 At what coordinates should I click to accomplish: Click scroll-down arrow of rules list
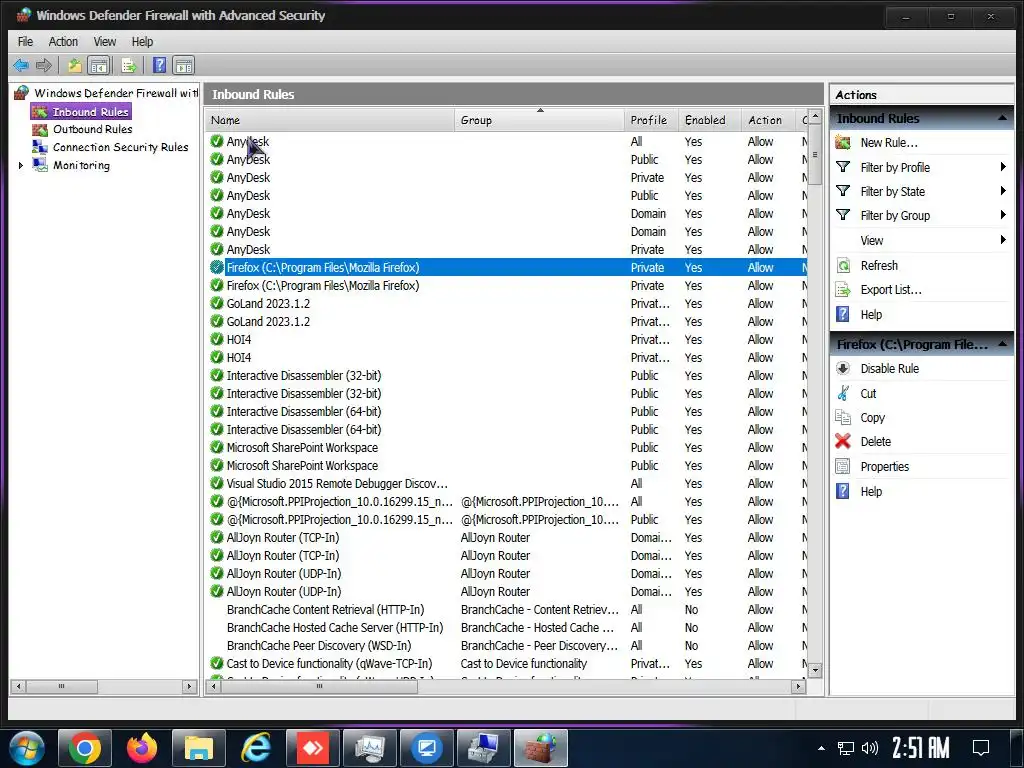click(814, 670)
